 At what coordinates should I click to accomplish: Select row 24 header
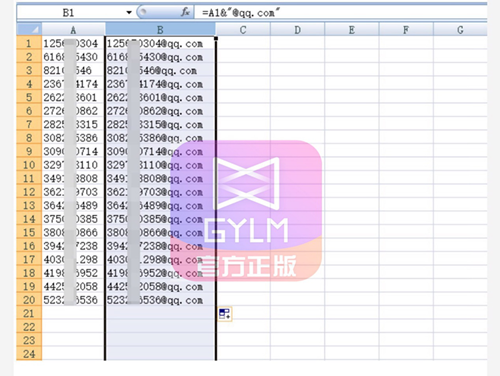click(29, 354)
